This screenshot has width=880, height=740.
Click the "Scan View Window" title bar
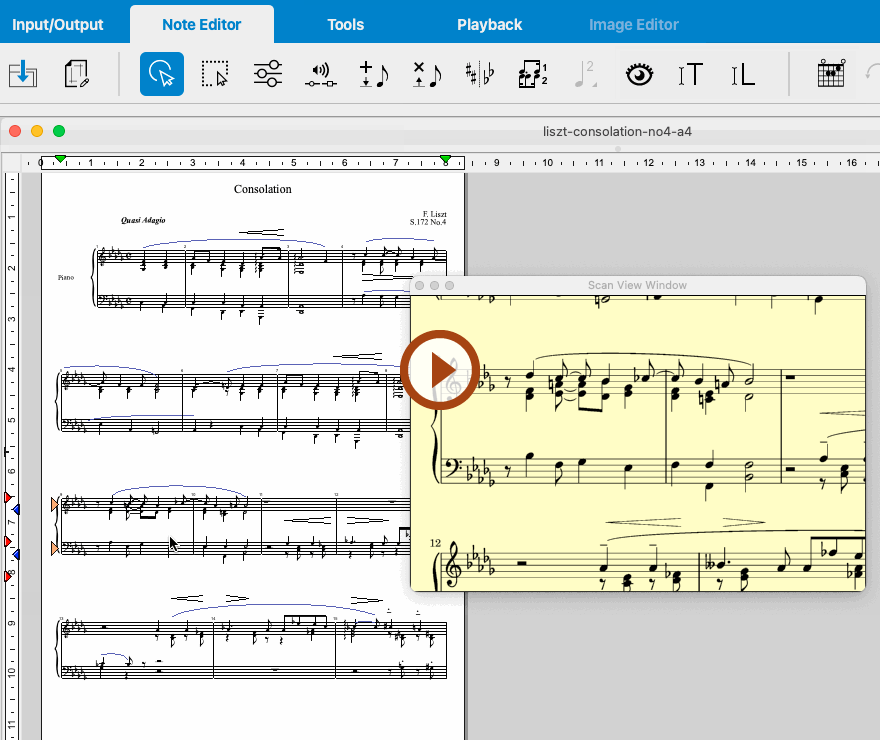638,285
